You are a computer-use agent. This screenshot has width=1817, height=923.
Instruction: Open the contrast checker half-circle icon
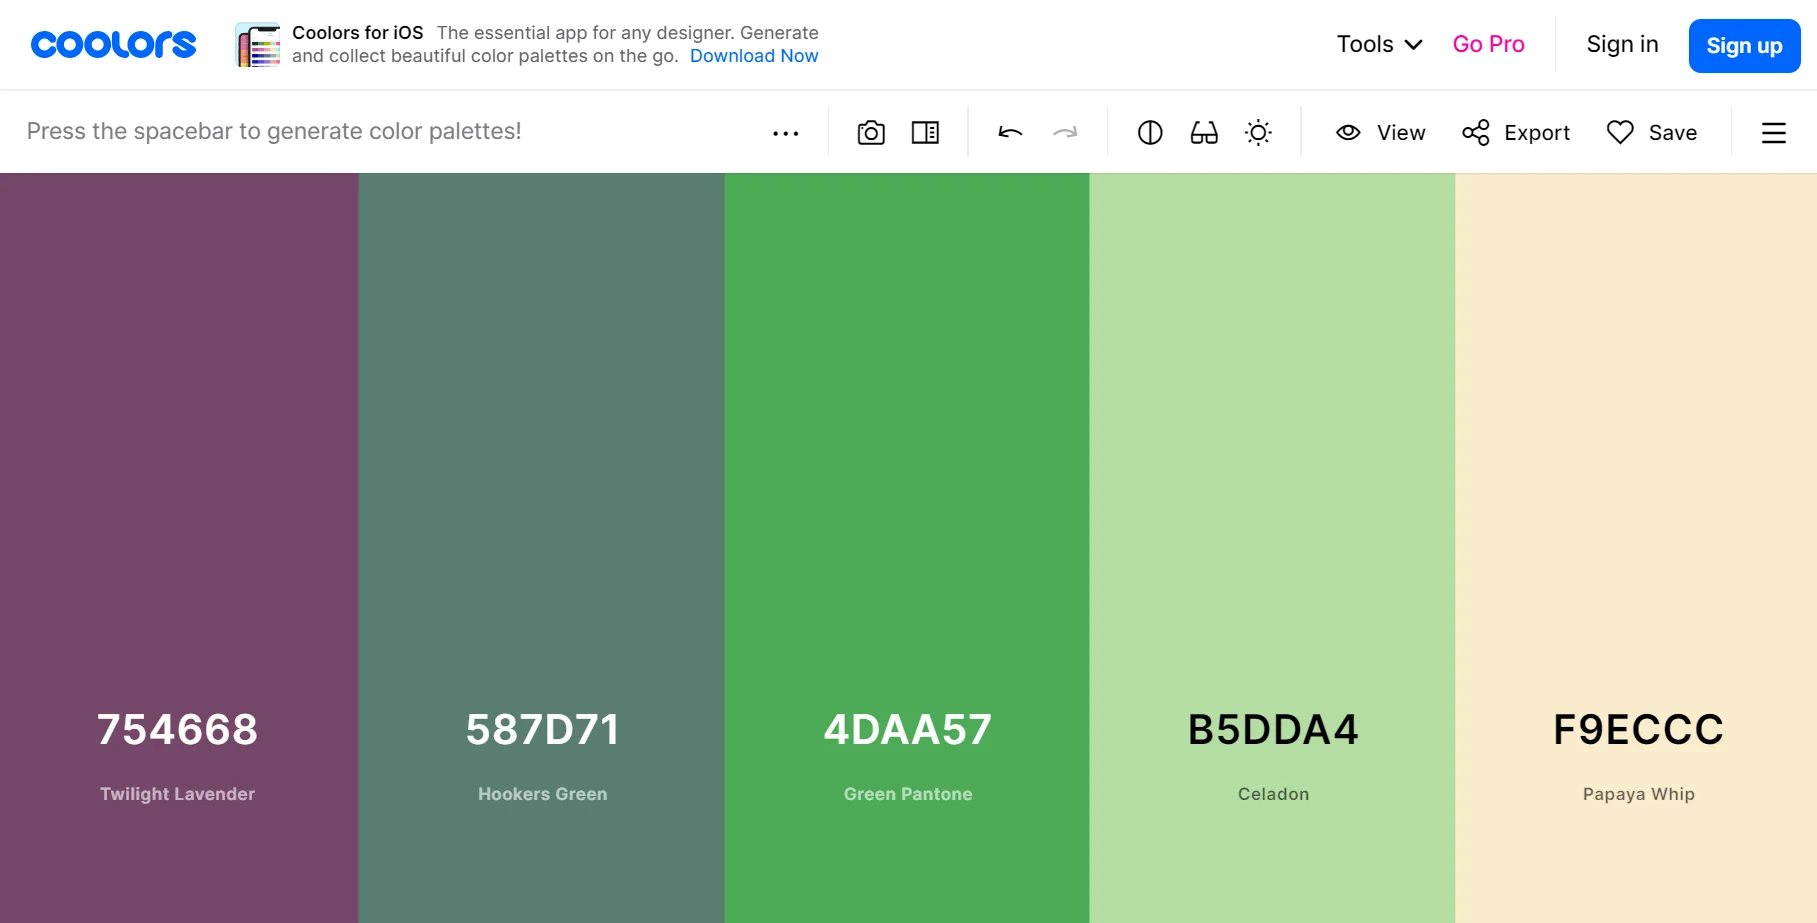[1150, 133]
